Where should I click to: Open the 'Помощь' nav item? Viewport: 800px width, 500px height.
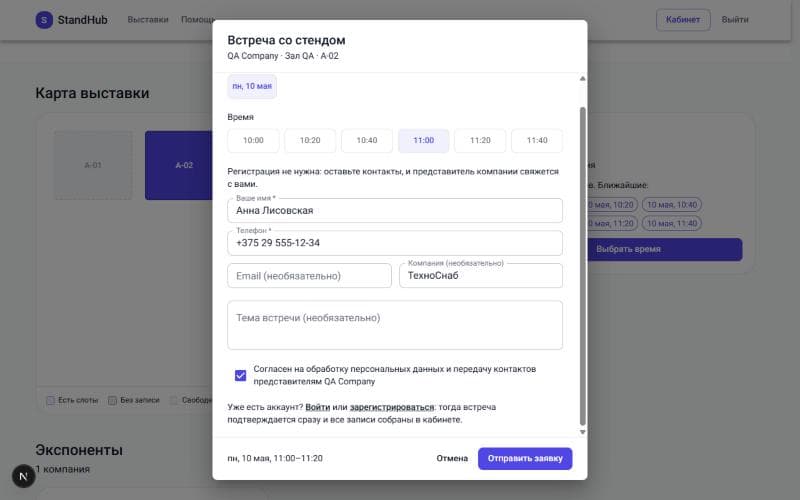pyautogui.click(x=197, y=20)
